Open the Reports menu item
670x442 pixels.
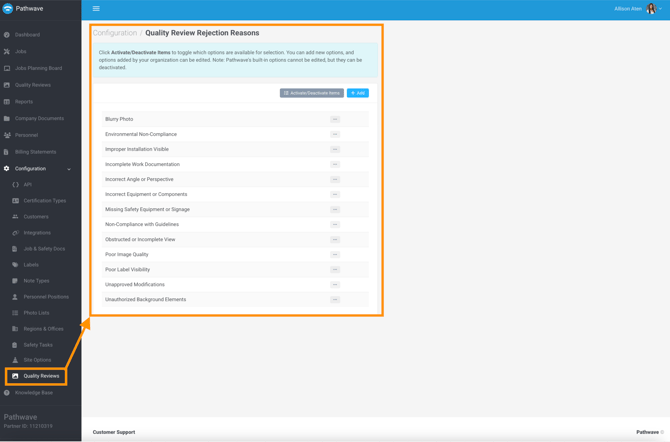pyautogui.click(x=24, y=102)
